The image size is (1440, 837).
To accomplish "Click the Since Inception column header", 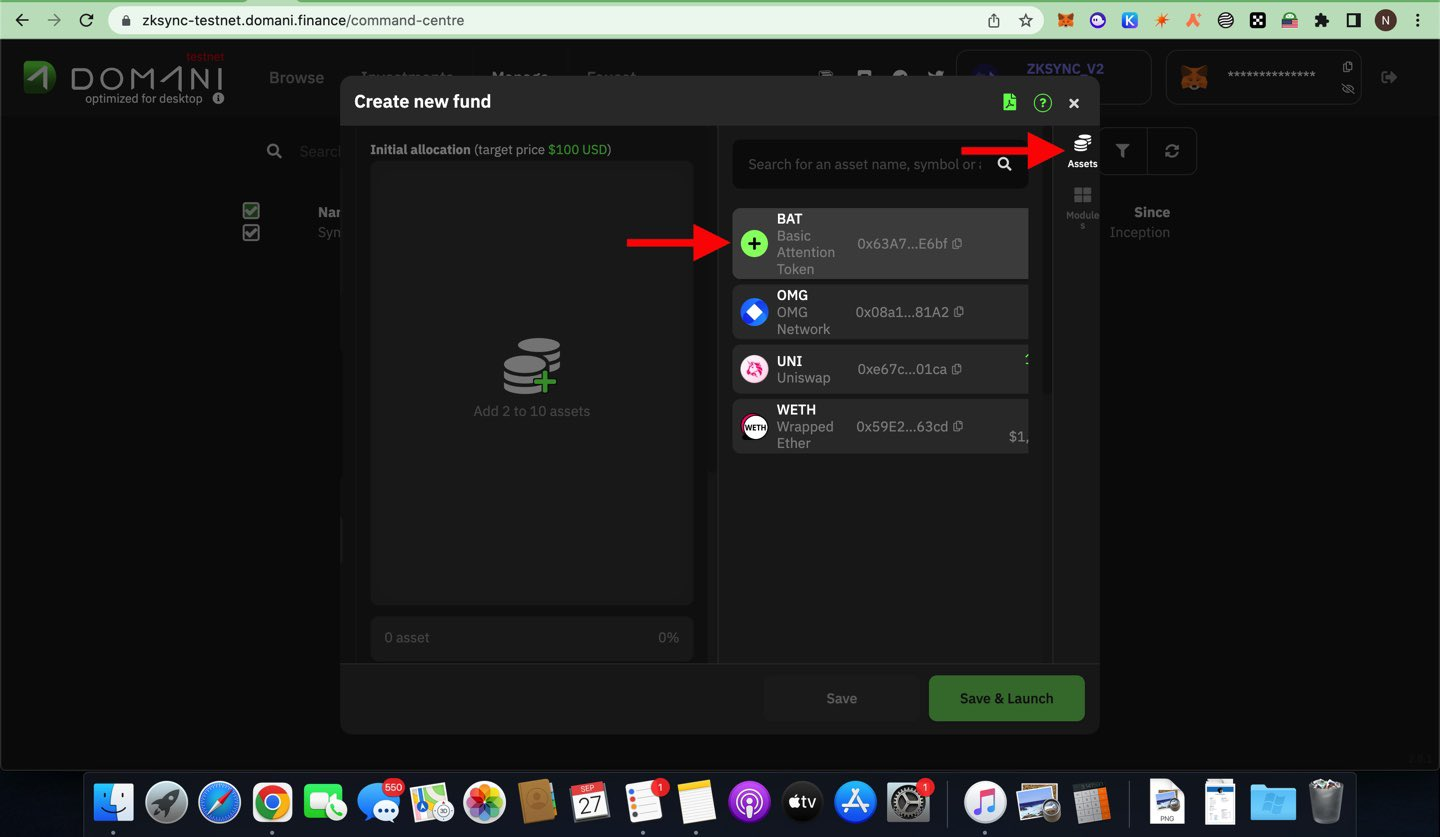I will (1140, 222).
